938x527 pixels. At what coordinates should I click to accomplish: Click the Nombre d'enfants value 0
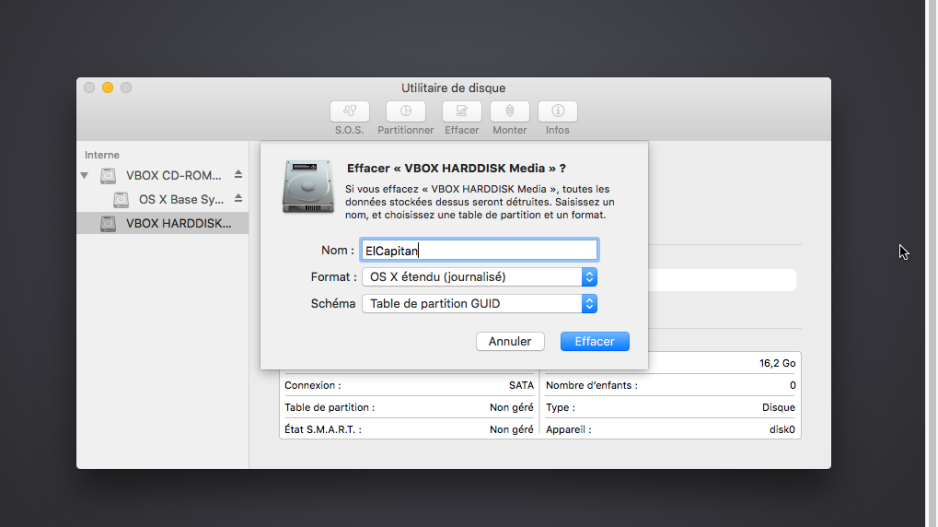click(793, 385)
